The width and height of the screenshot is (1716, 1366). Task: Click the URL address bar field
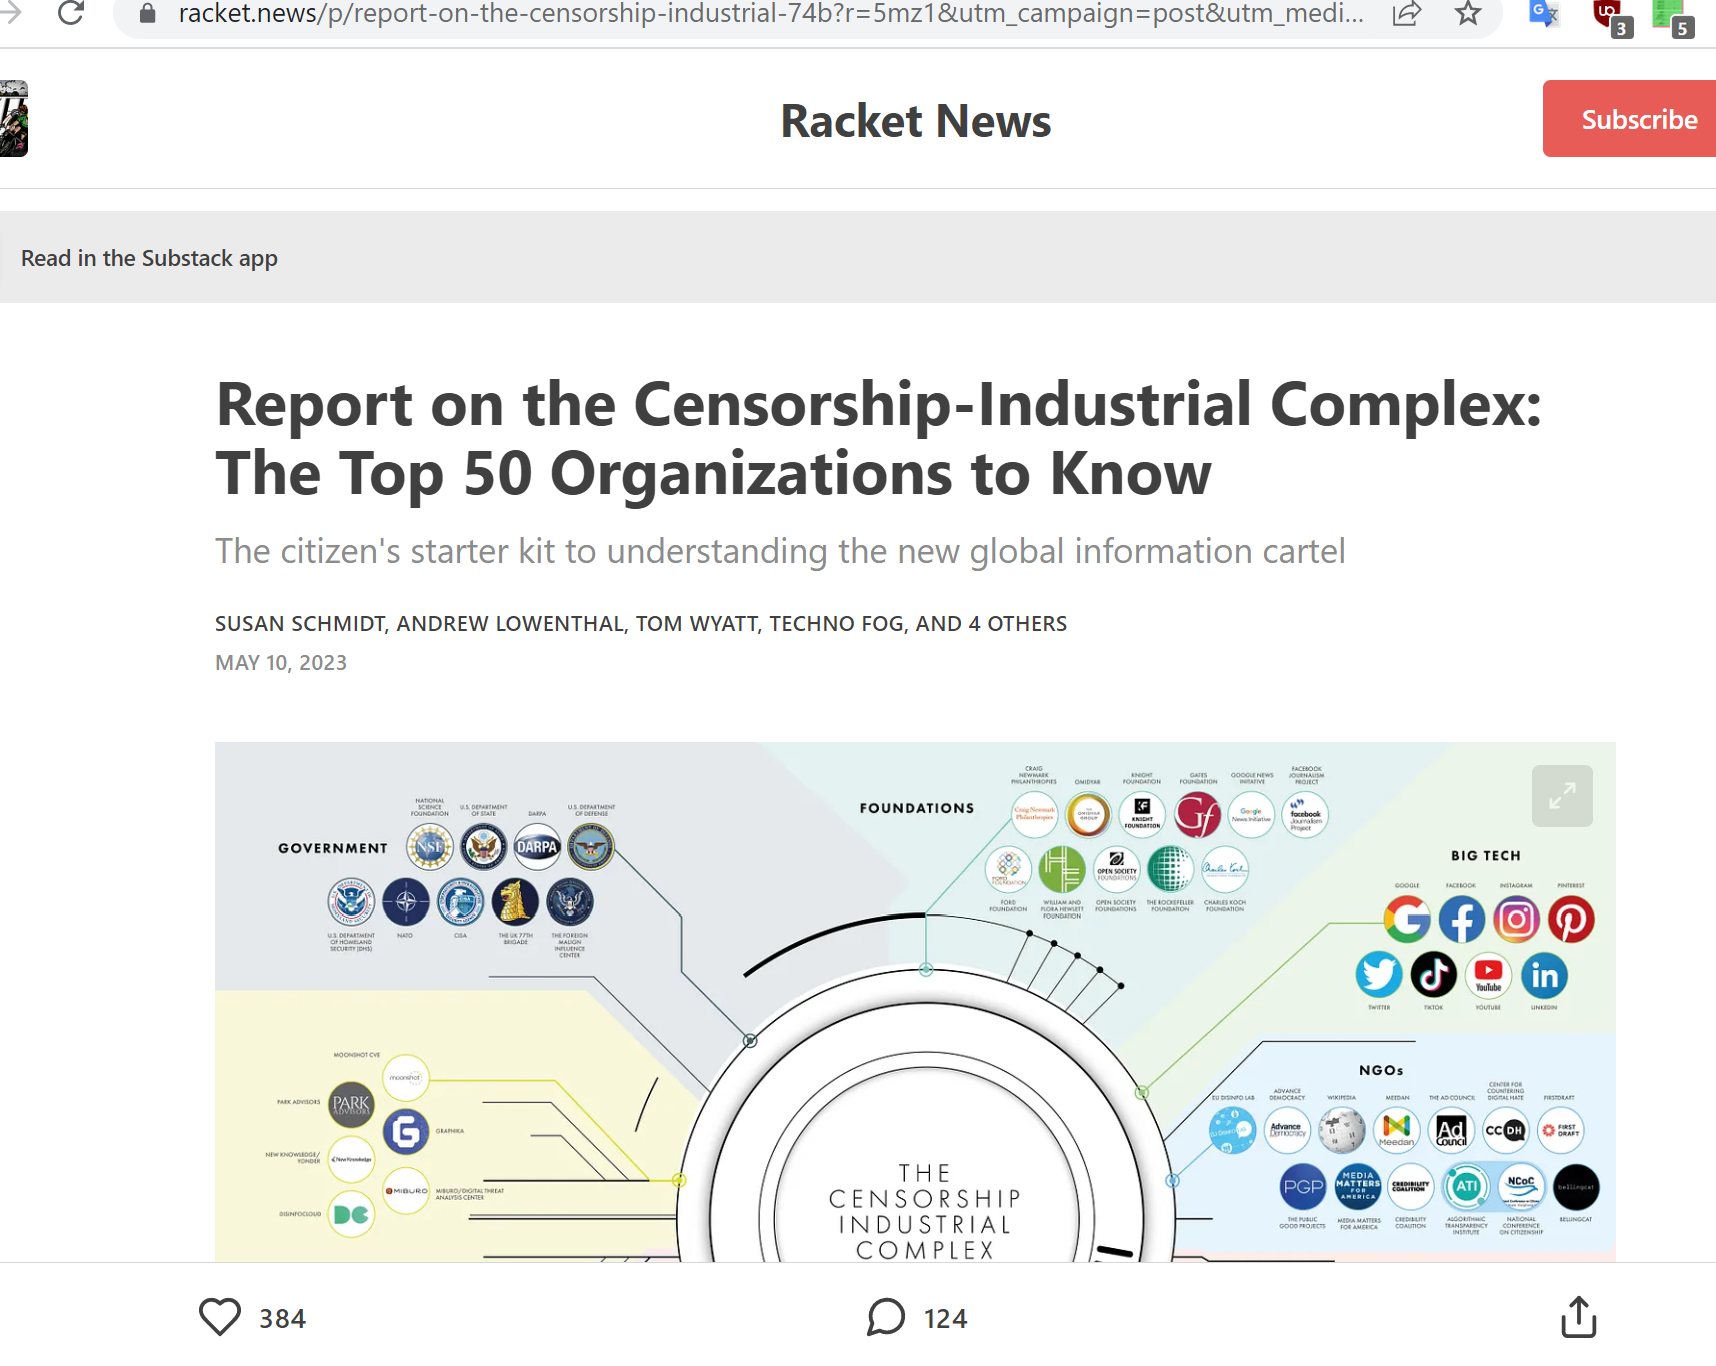770,14
